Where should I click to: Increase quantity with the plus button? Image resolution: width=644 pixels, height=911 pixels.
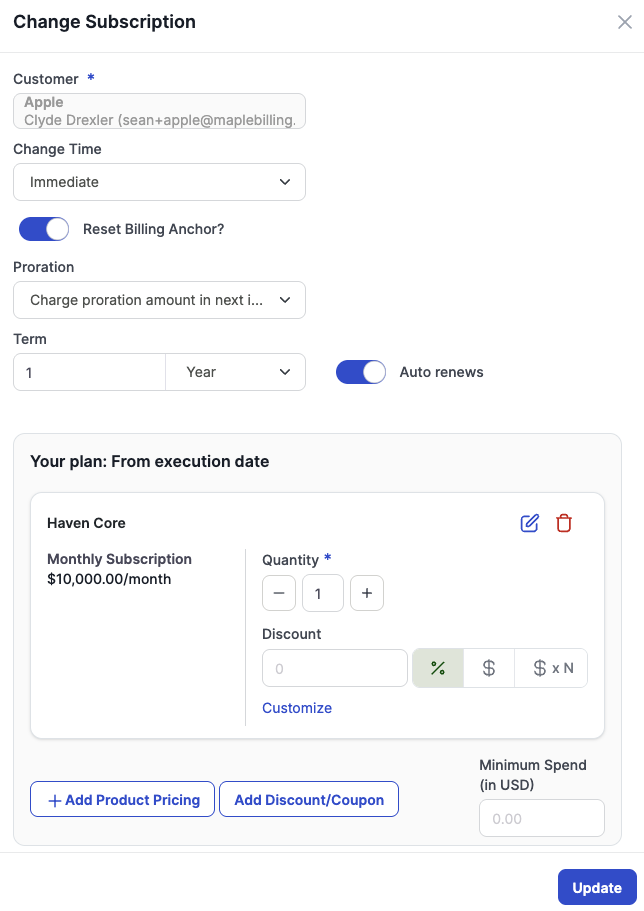coord(367,593)
